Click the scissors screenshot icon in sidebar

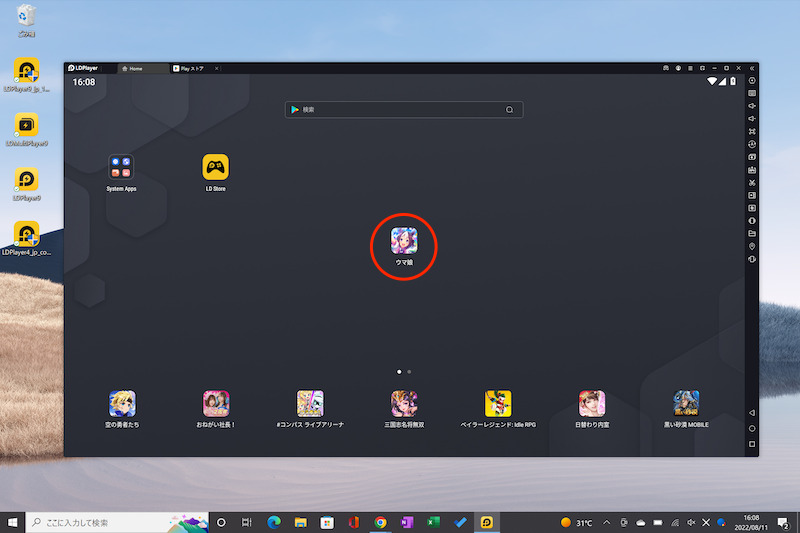coord(752,182)
